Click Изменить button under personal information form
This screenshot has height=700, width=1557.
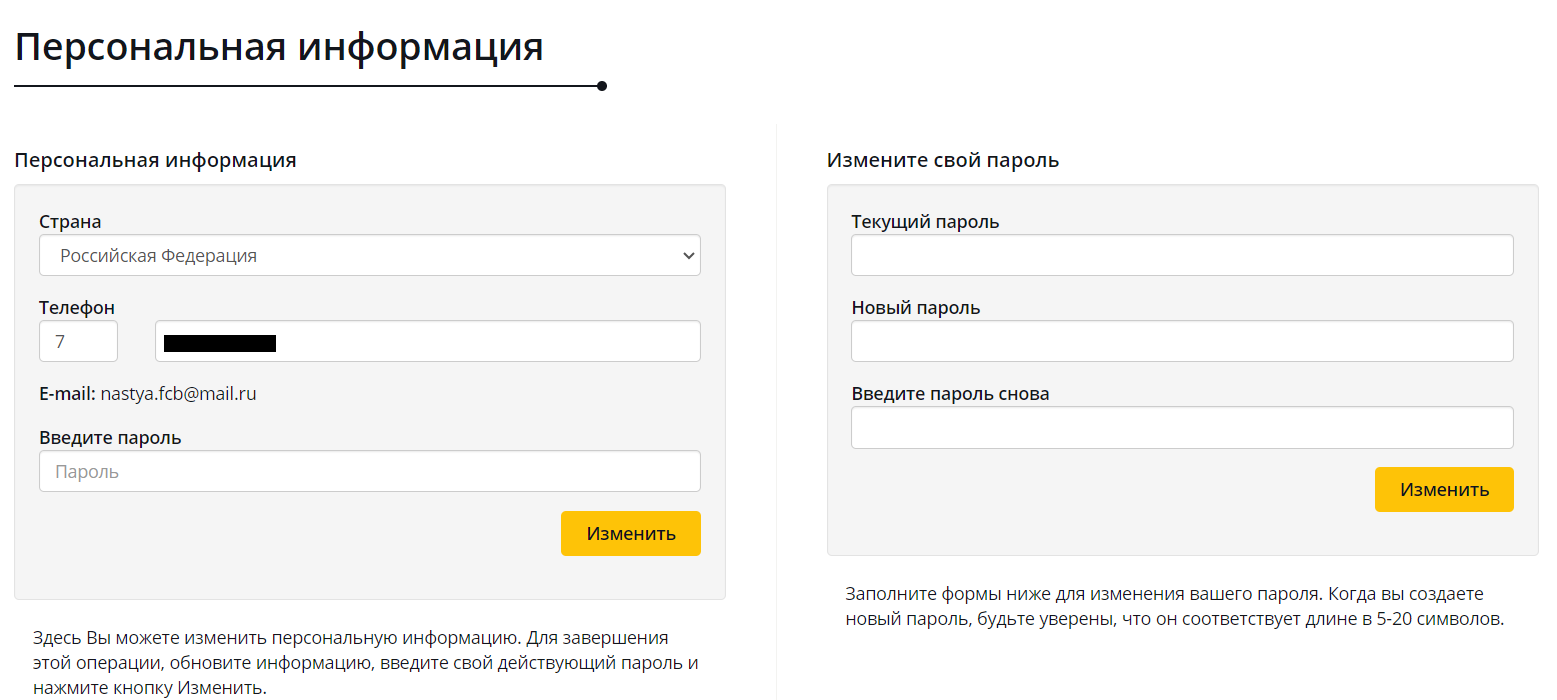point(631,533)
